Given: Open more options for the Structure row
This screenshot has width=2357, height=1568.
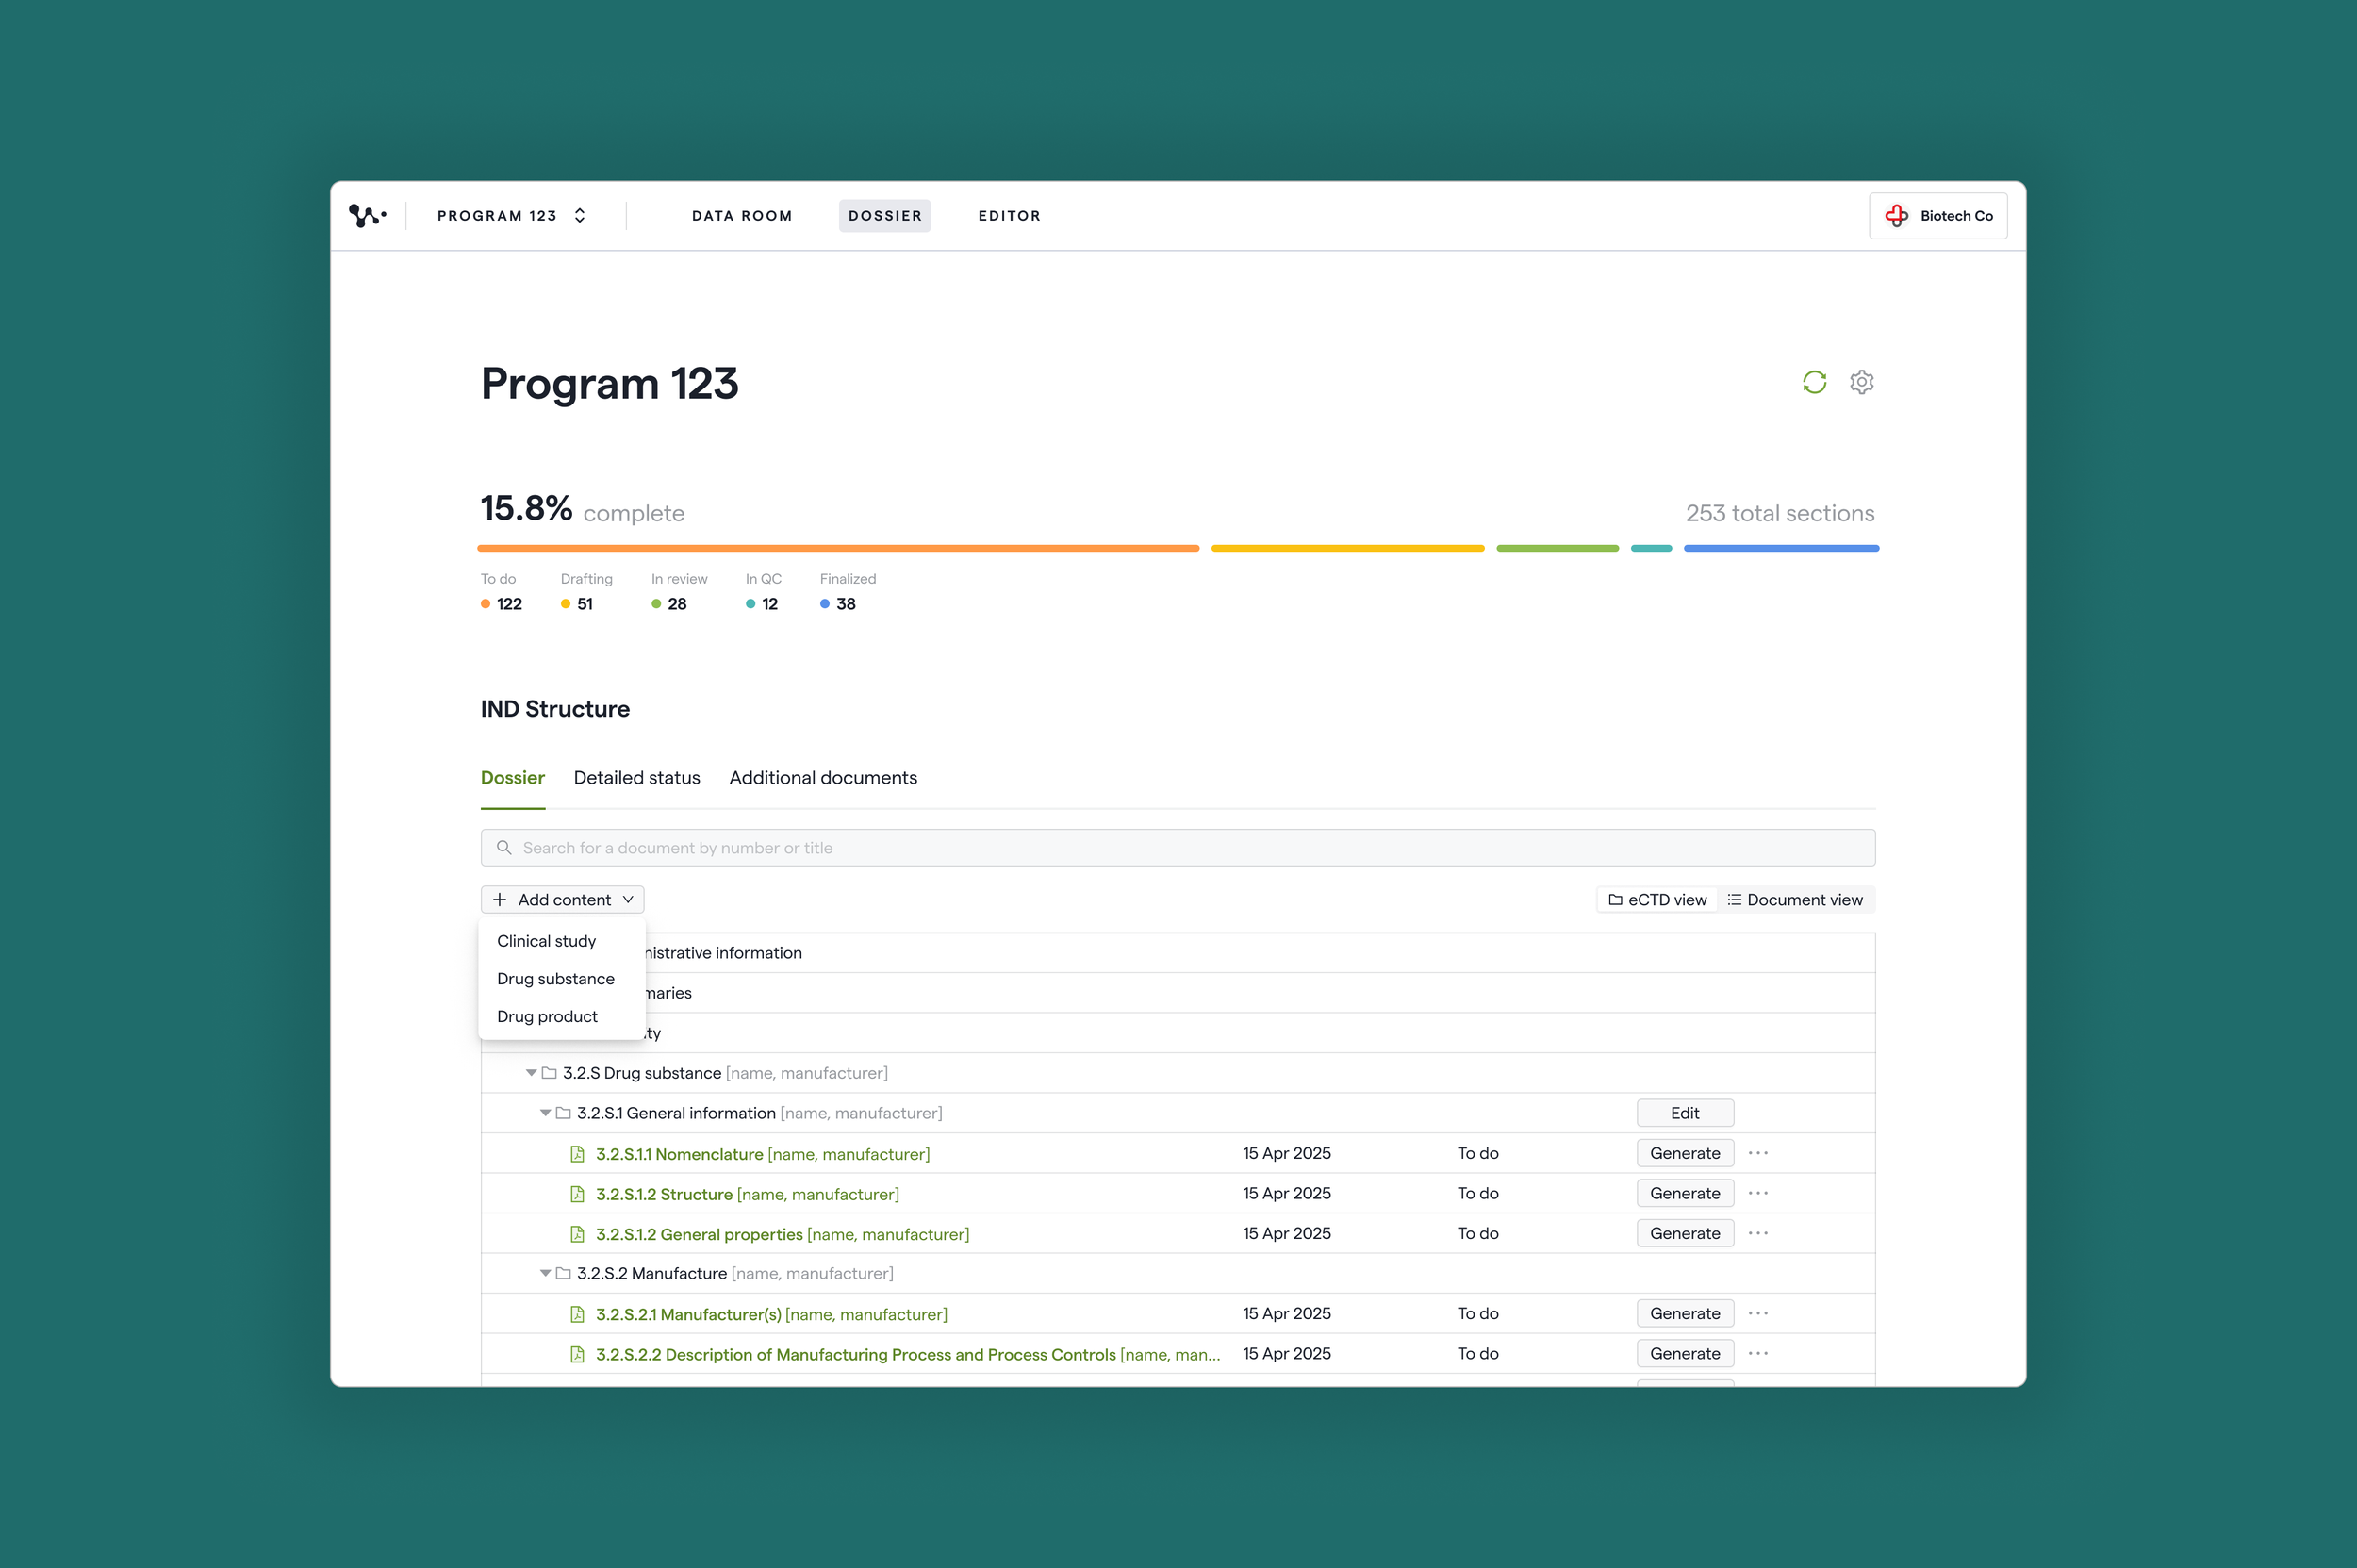Looking at the screenshot, I should point(1758,1193).
